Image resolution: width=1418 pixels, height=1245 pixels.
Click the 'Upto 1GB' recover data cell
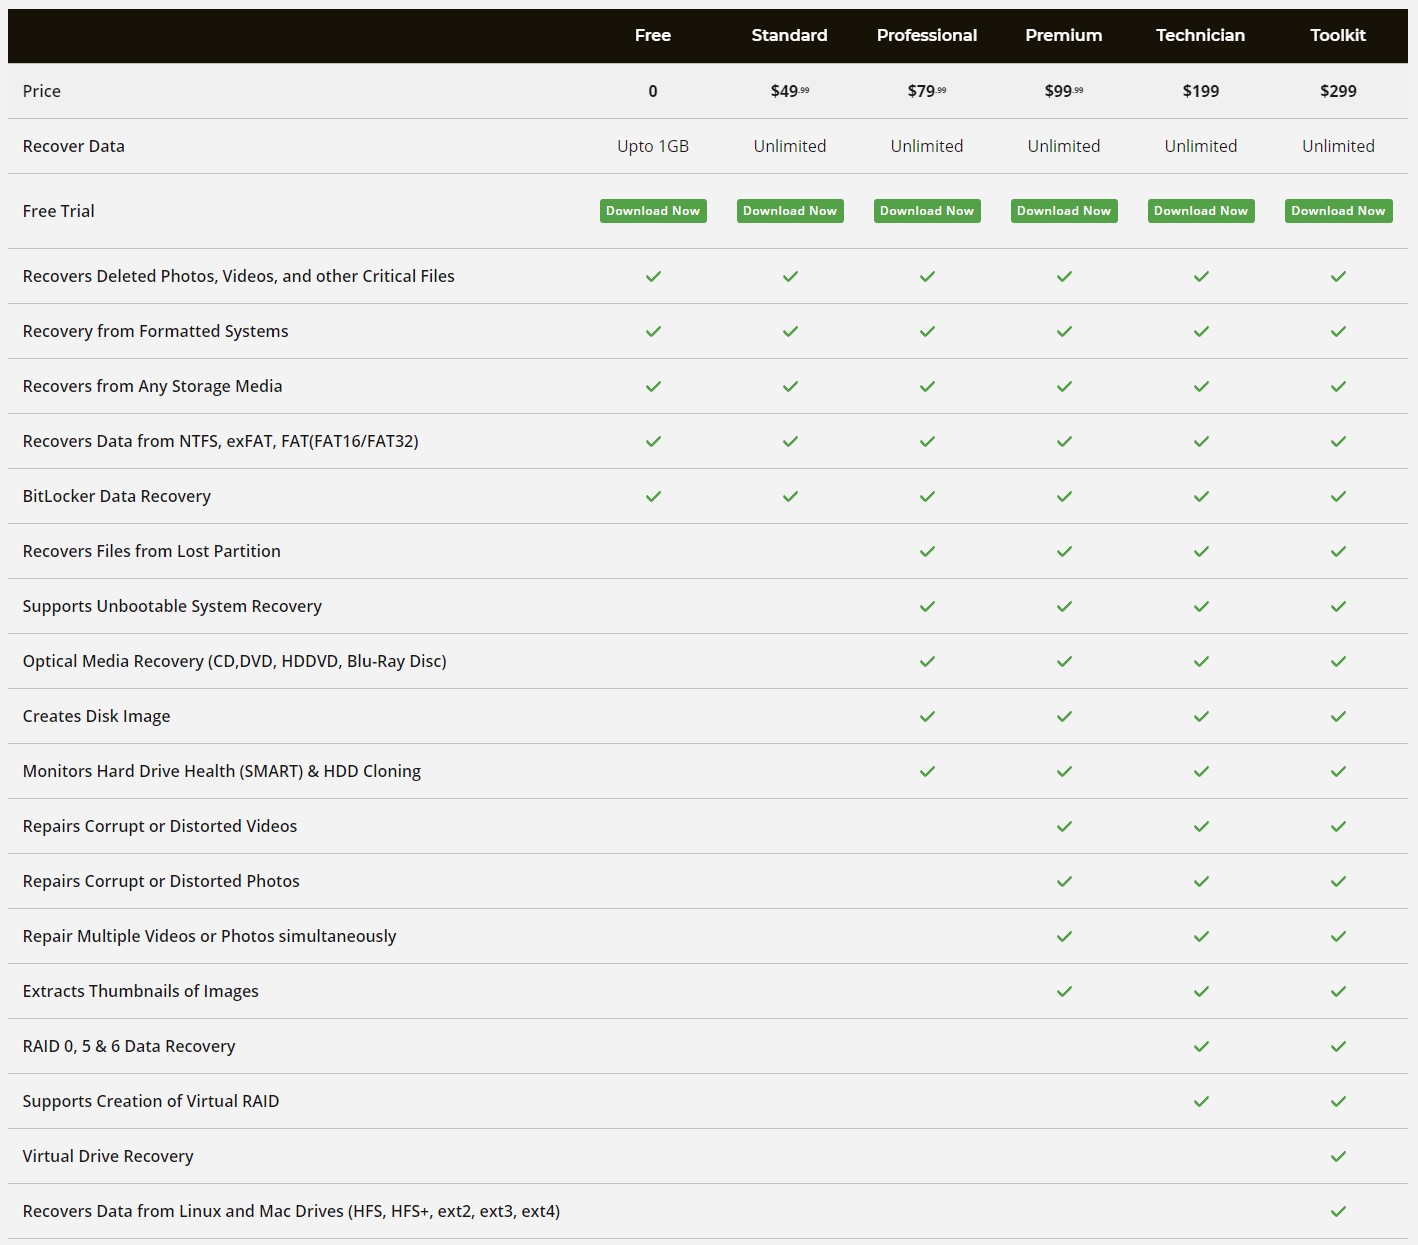pos(653,146)
